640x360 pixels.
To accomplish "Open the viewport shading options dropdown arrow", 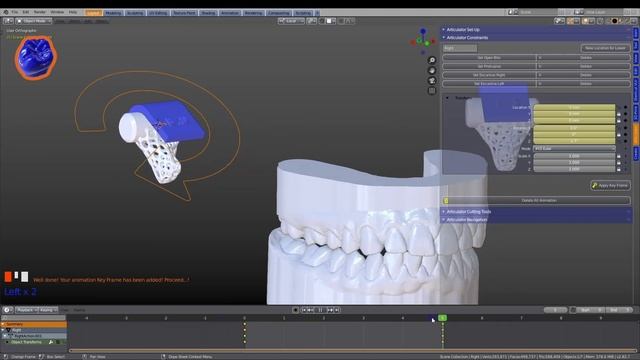I will (635, 21).
